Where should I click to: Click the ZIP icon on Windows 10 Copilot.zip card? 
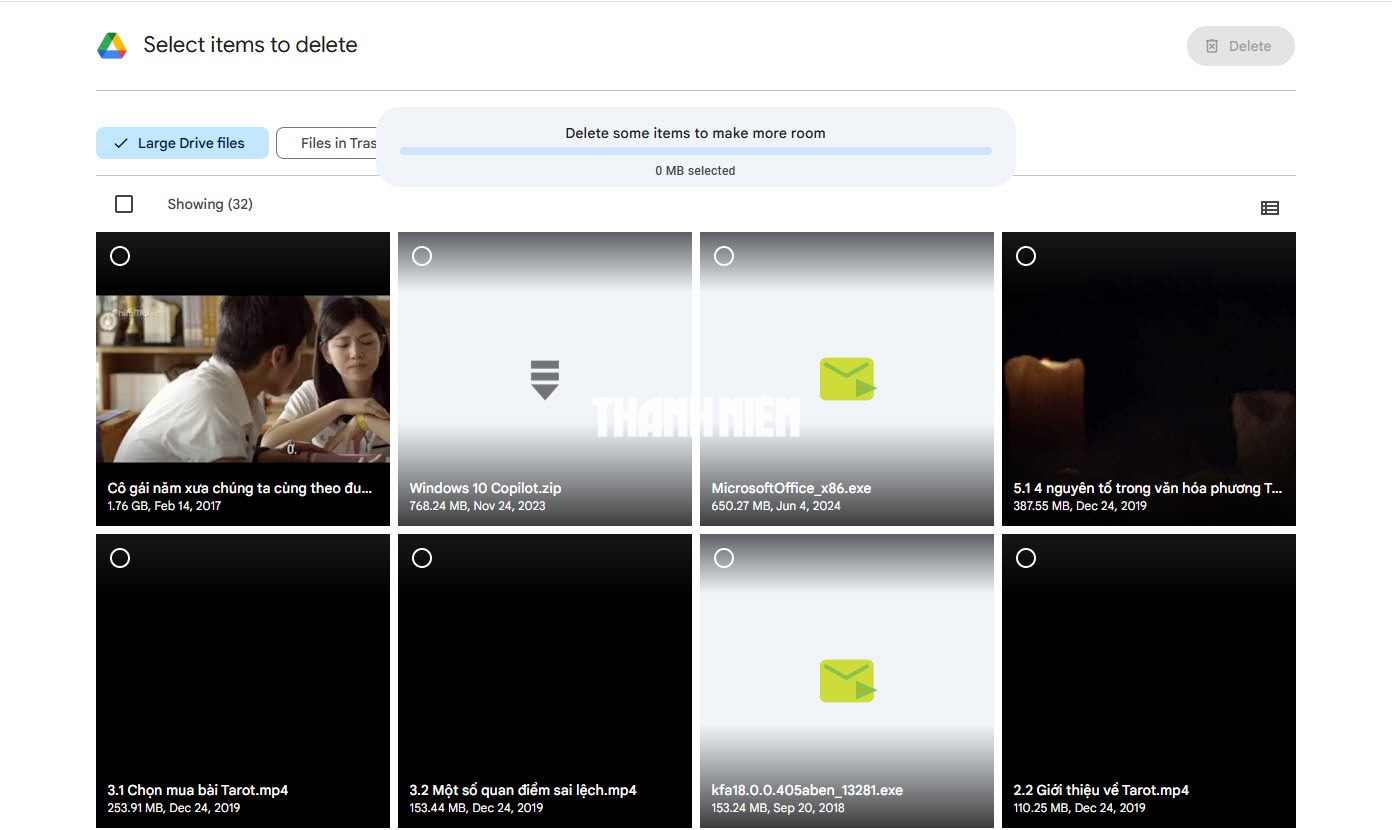click(x=544, y=378)
